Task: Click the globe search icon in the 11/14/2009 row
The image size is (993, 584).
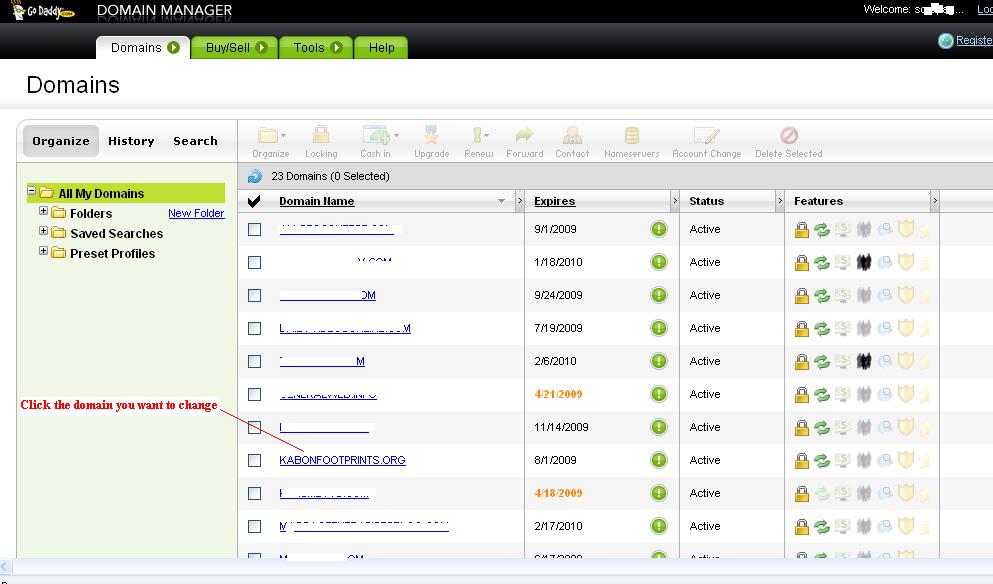Action: click(885, 428)
